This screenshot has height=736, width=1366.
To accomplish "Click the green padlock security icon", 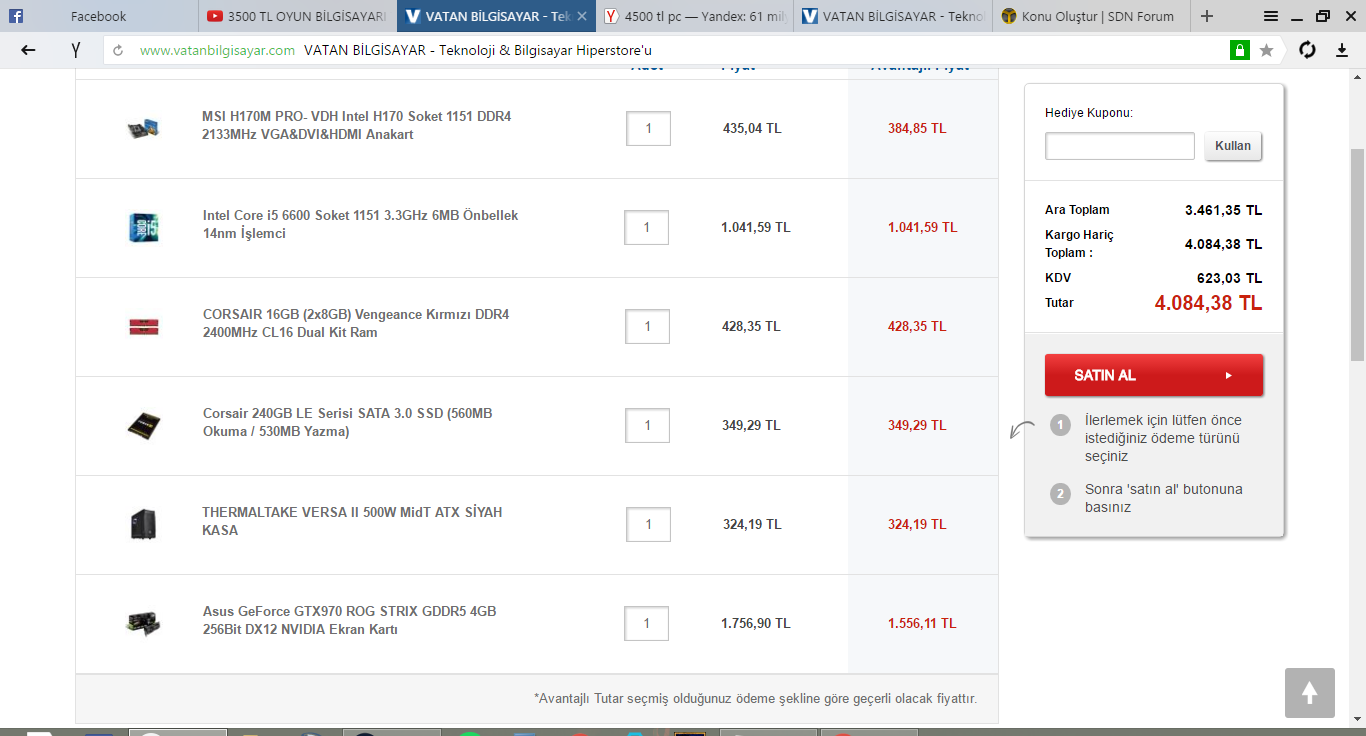I will tap(1240, 50).
